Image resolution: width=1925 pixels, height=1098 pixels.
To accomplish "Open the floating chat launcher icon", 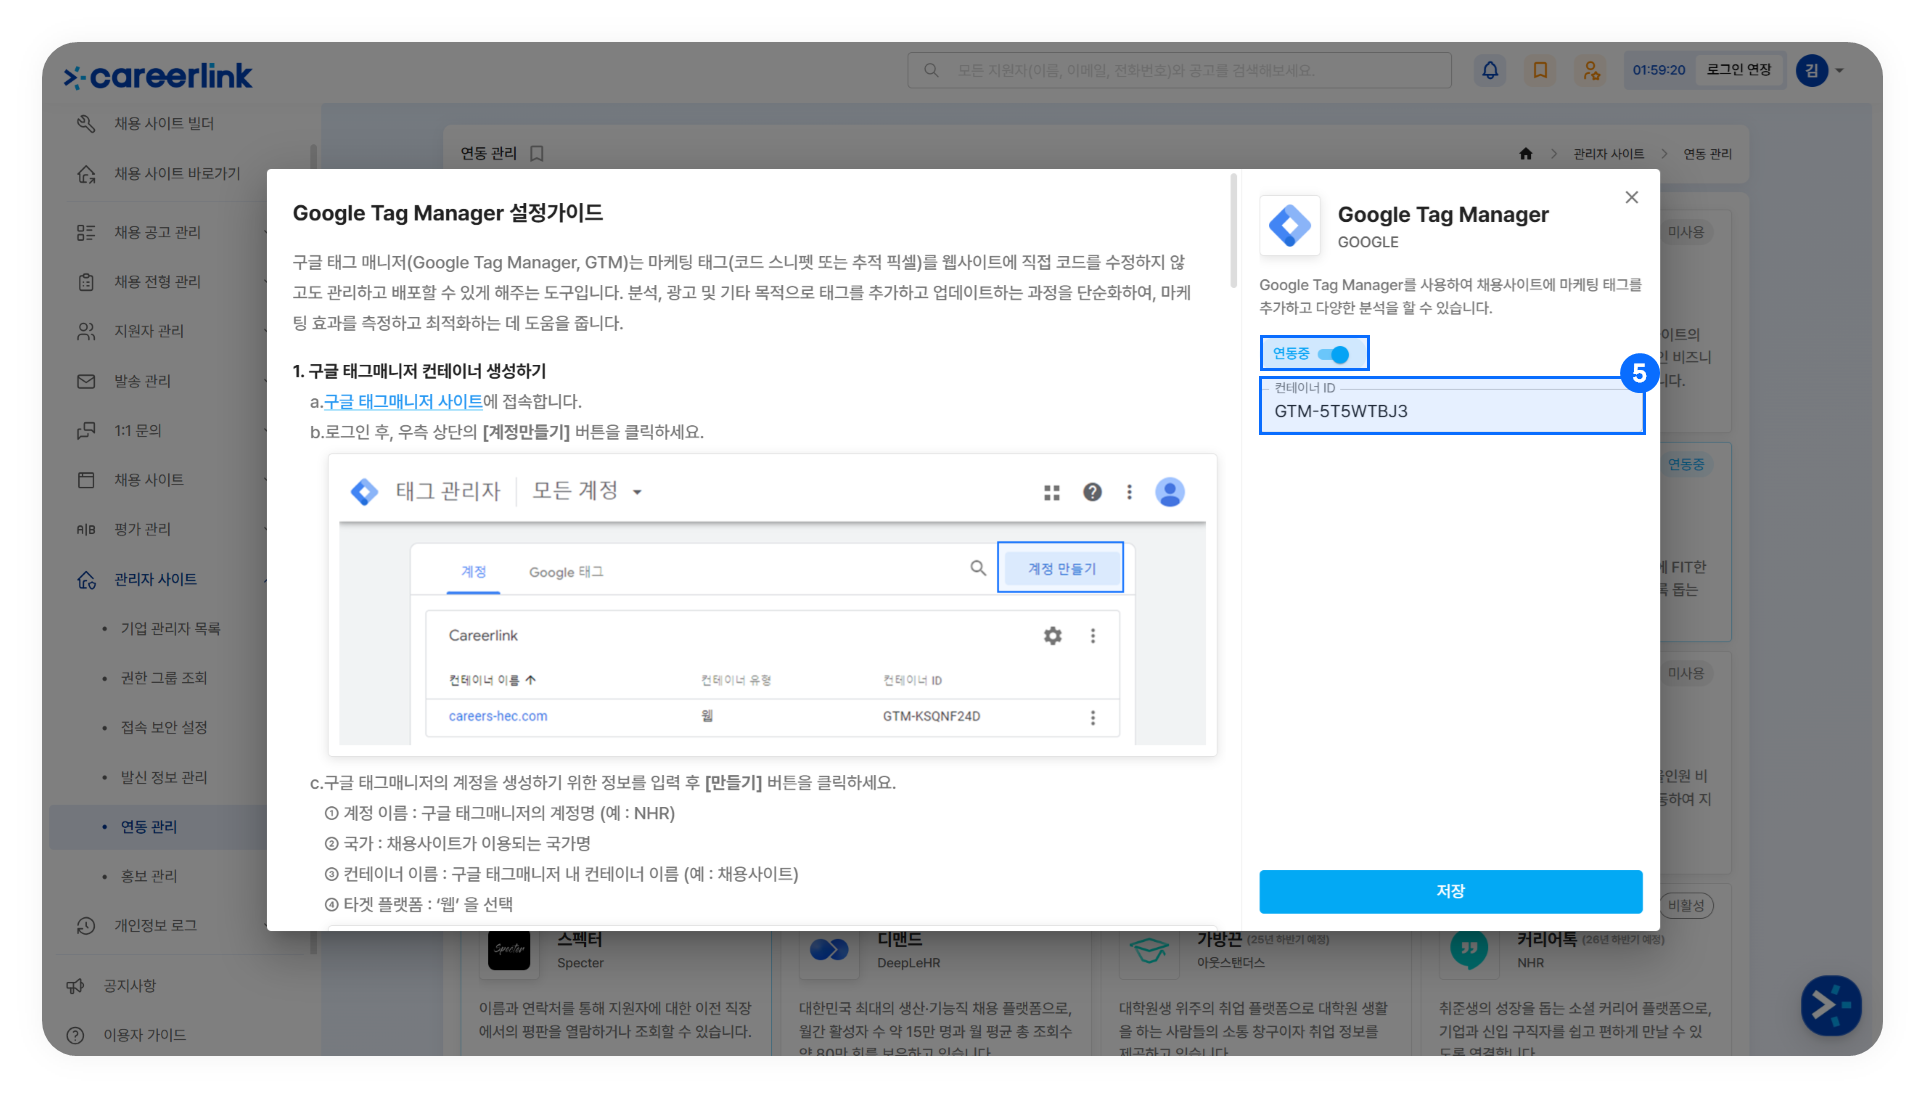I will click(x=1830, y=1005).
